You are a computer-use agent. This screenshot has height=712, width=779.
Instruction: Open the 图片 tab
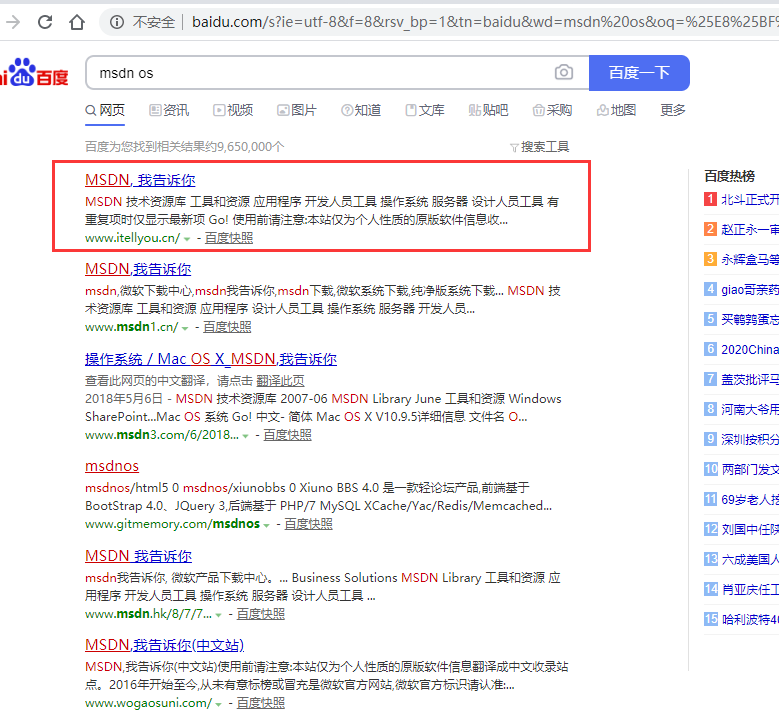click(297, 110)
